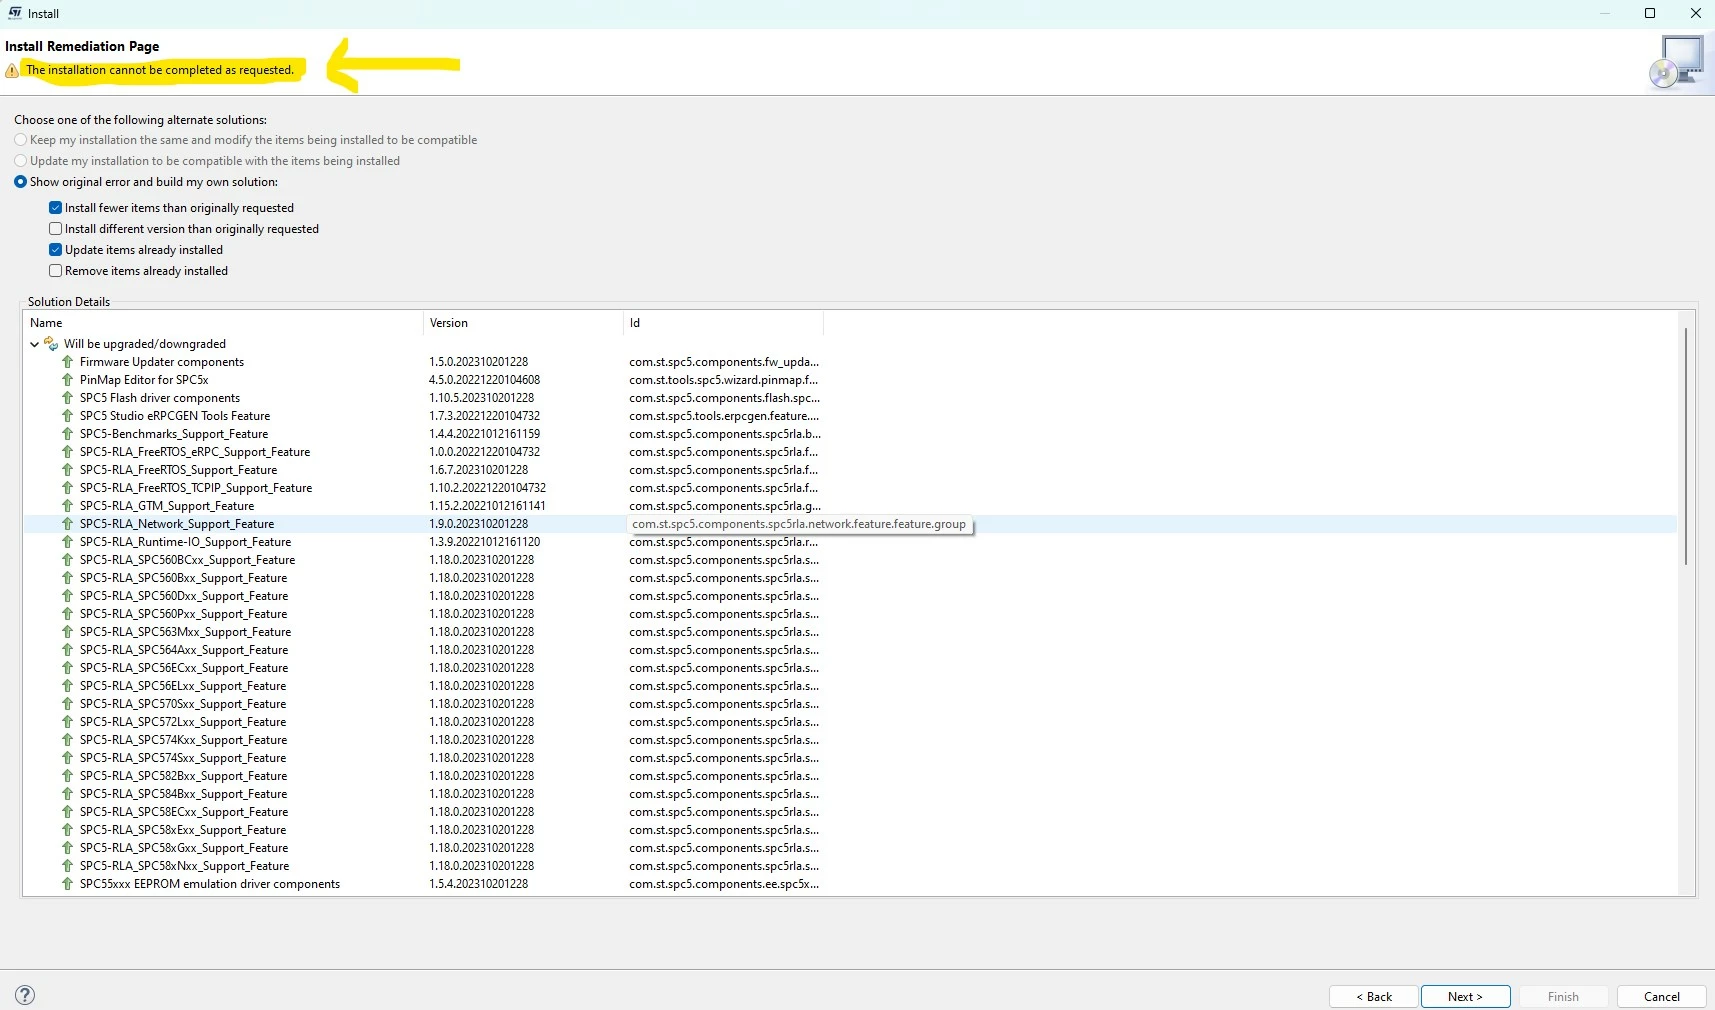The width and height of the screenshot is (1715, 1010).
Task: Select SPC5-RLA_SPC58ECxx_Support_Feature row
Action: pos(850,812)
